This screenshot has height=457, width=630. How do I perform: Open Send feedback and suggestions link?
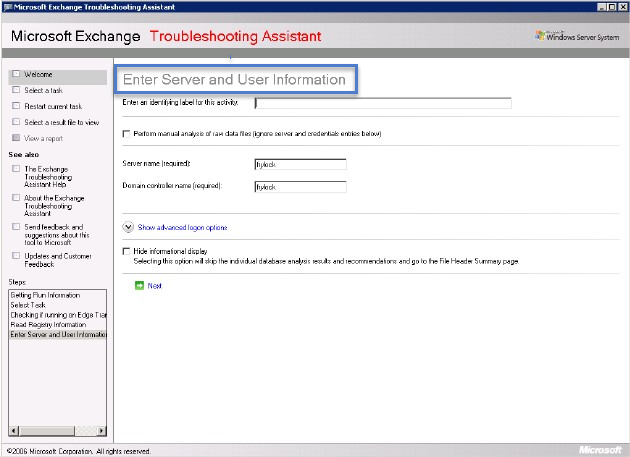coord(57,235)
